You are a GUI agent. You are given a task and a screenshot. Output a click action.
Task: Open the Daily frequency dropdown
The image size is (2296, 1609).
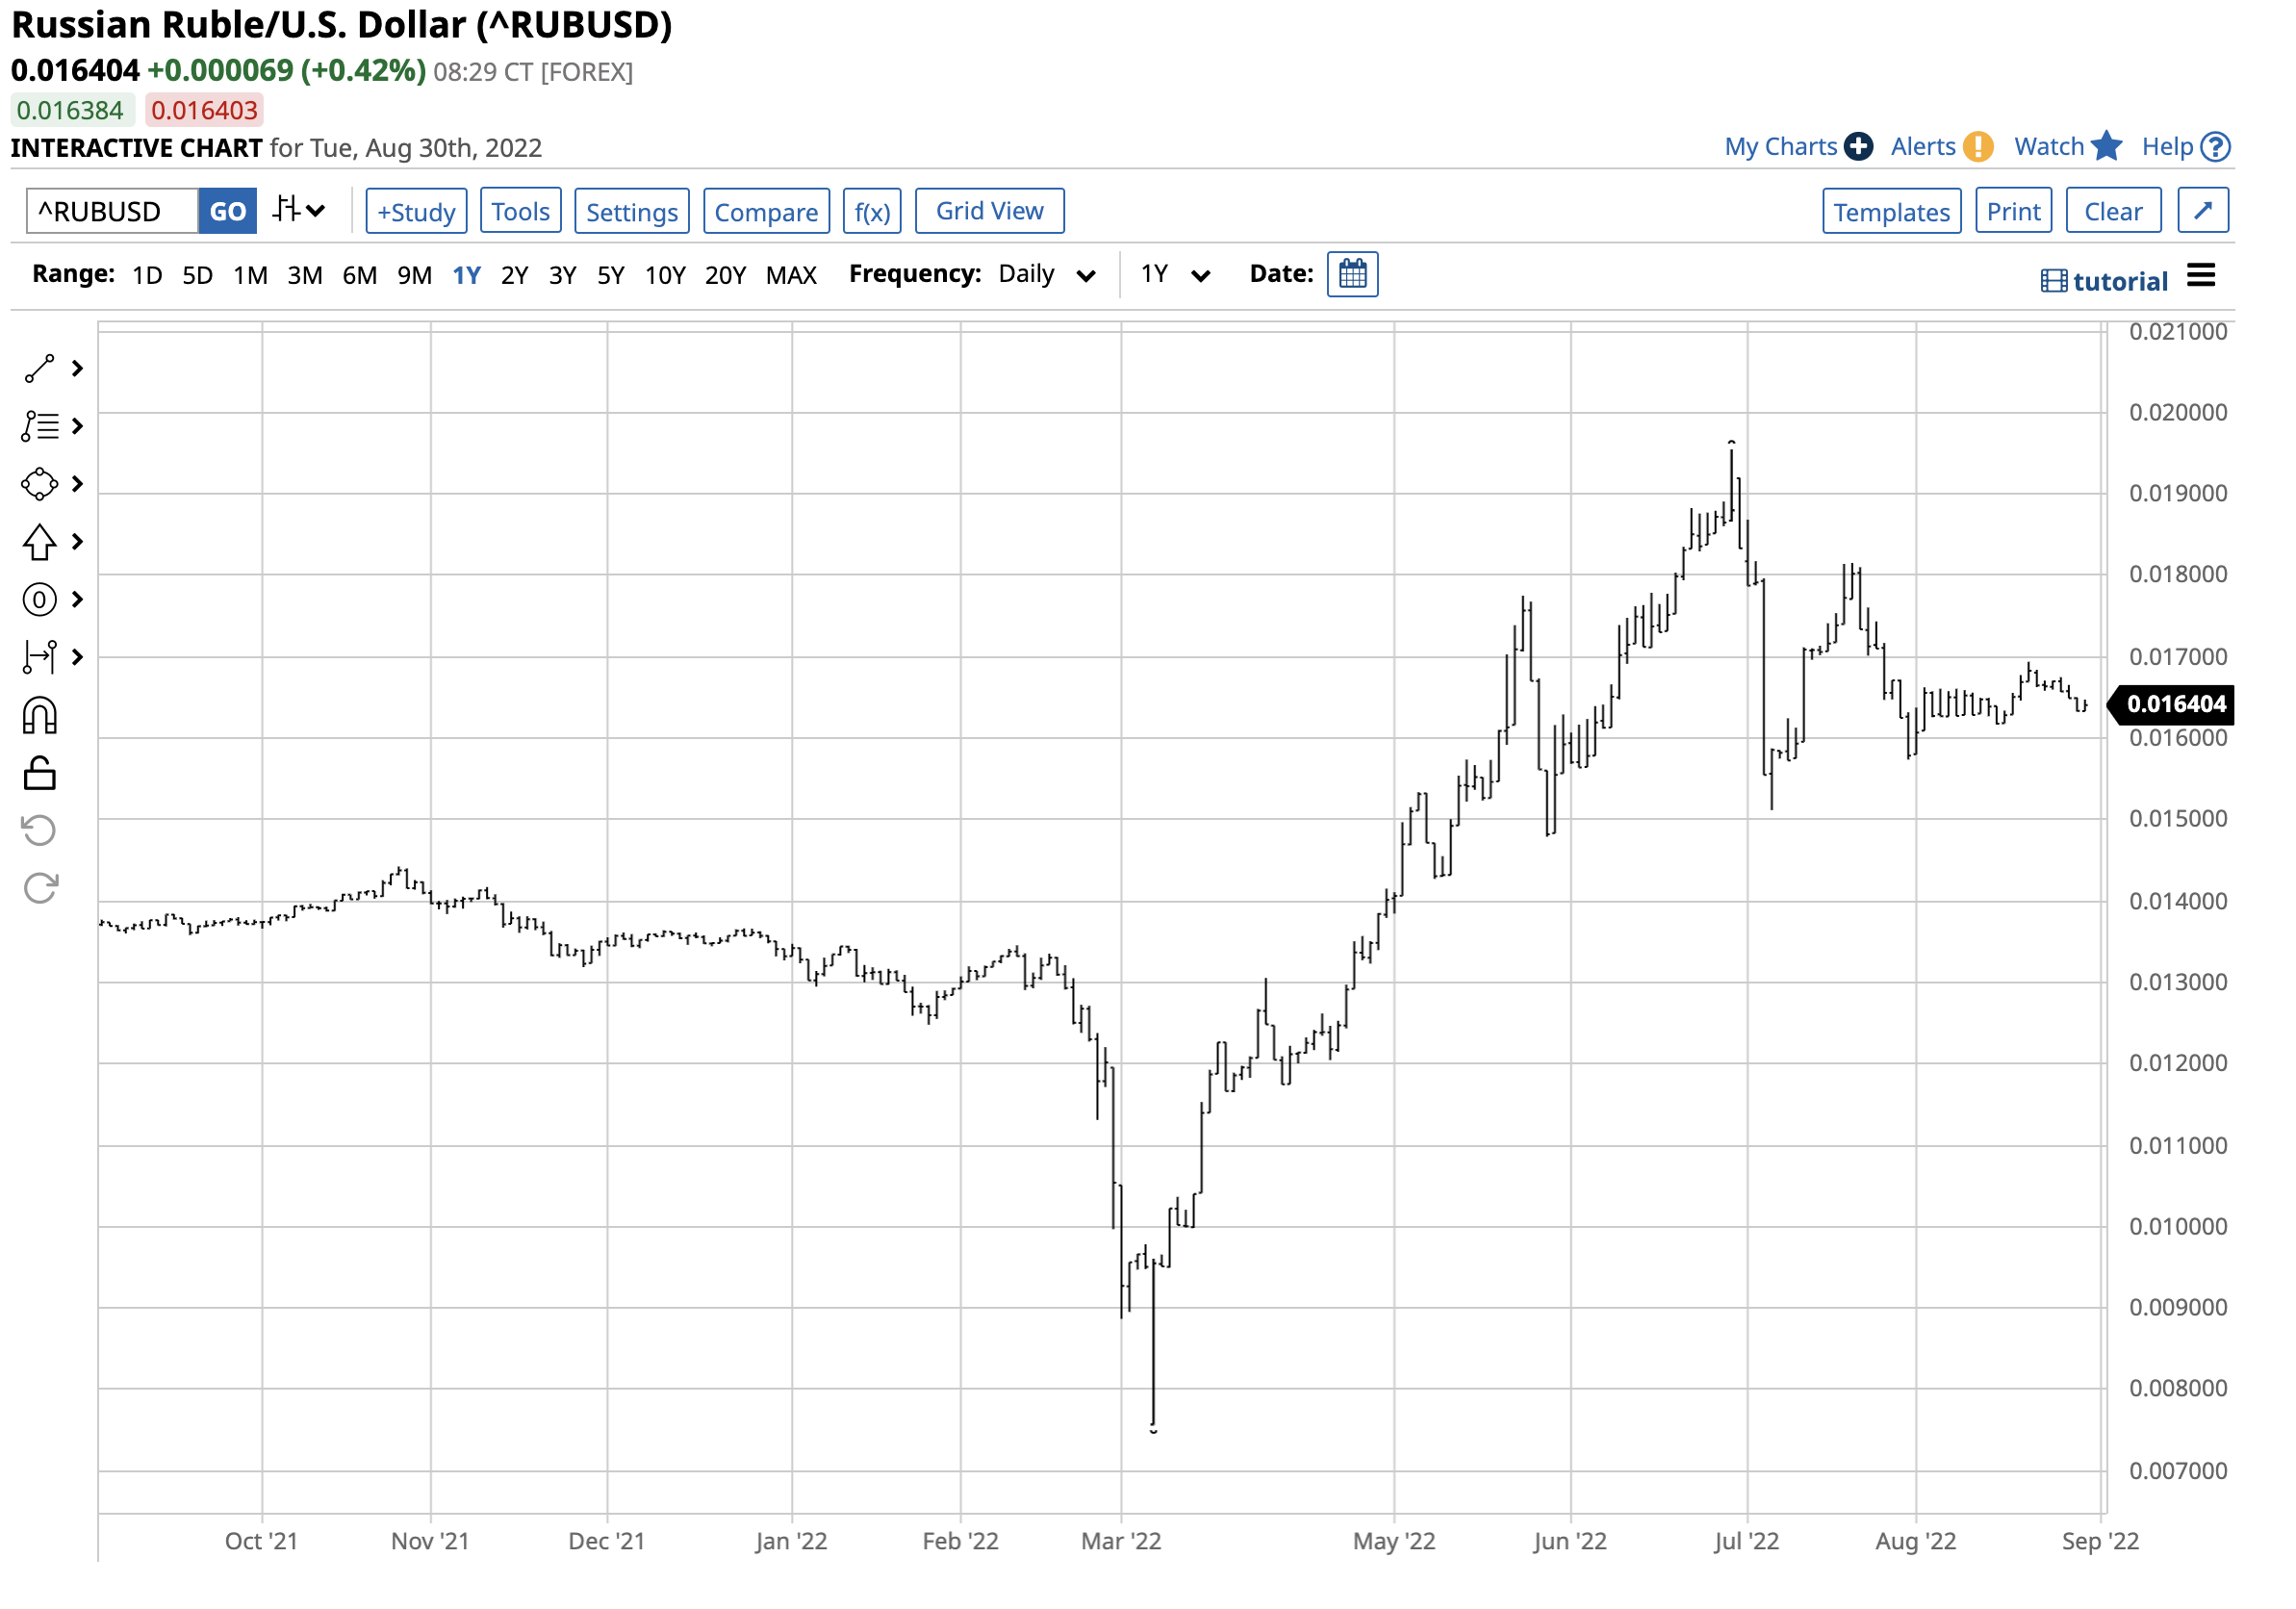pos(1047,275)
